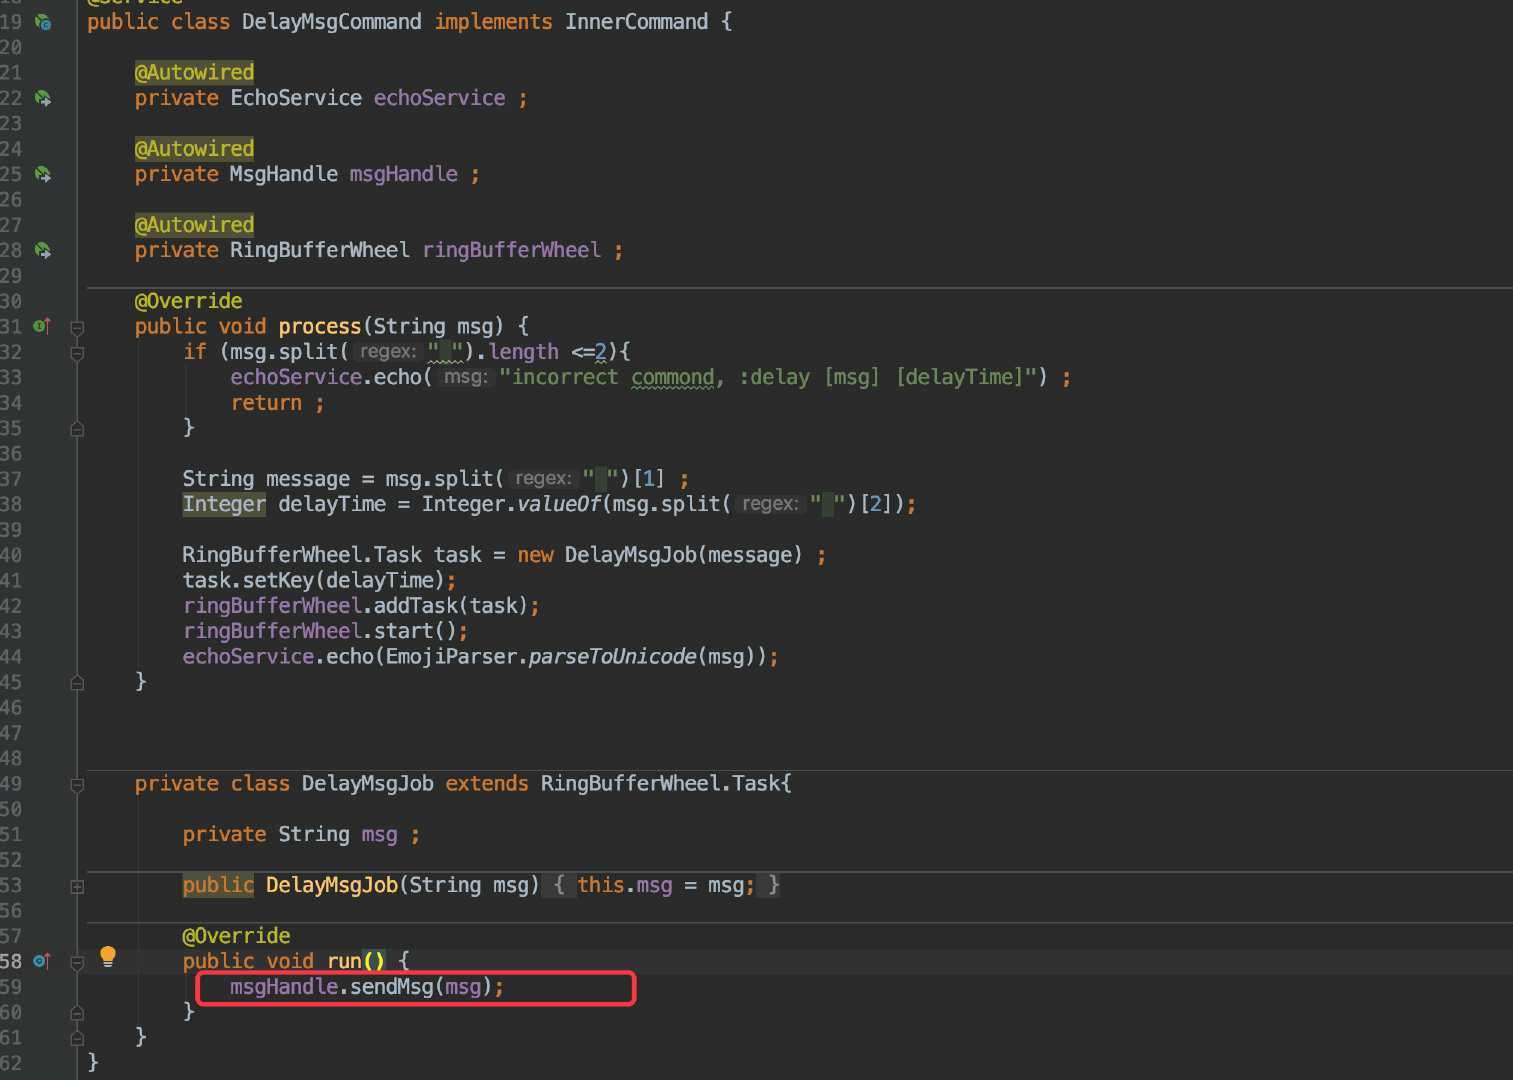Viewport: 1513px width, 1080px height.
Task: Click the underlined word commond in the string
Action: [673, 377]
